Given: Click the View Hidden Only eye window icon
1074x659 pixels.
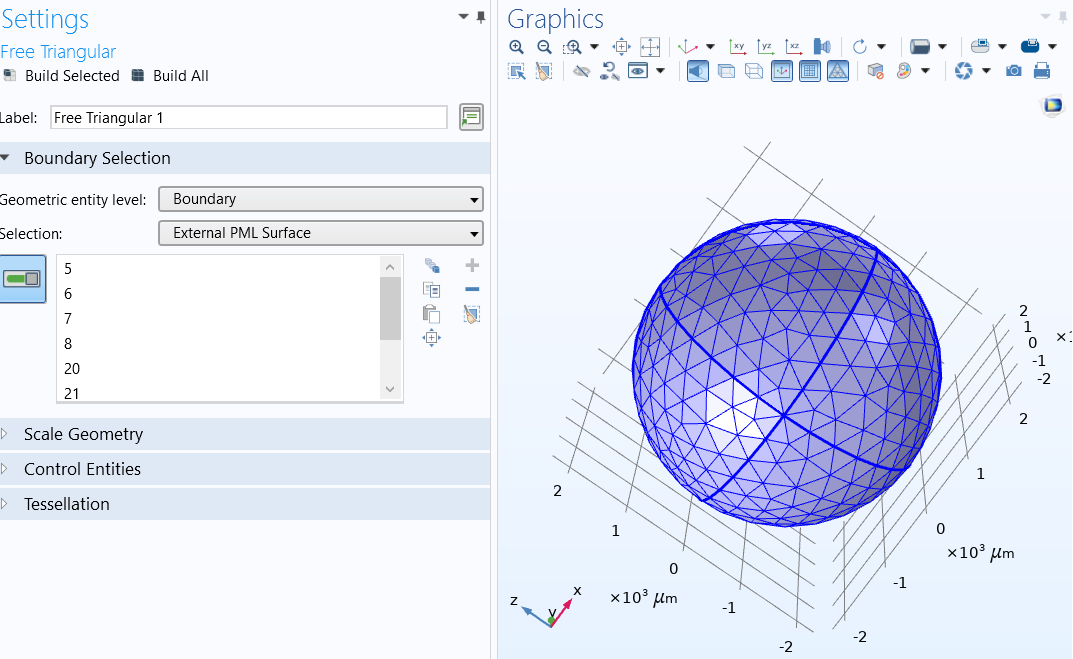Looking at the screenshot, I should coord(638,71).
